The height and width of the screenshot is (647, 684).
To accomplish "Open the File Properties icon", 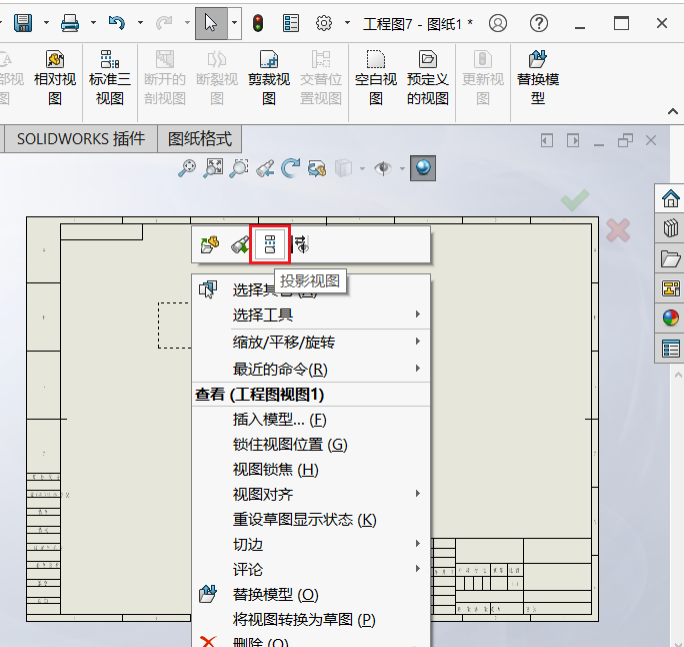I will click(291, 23).
